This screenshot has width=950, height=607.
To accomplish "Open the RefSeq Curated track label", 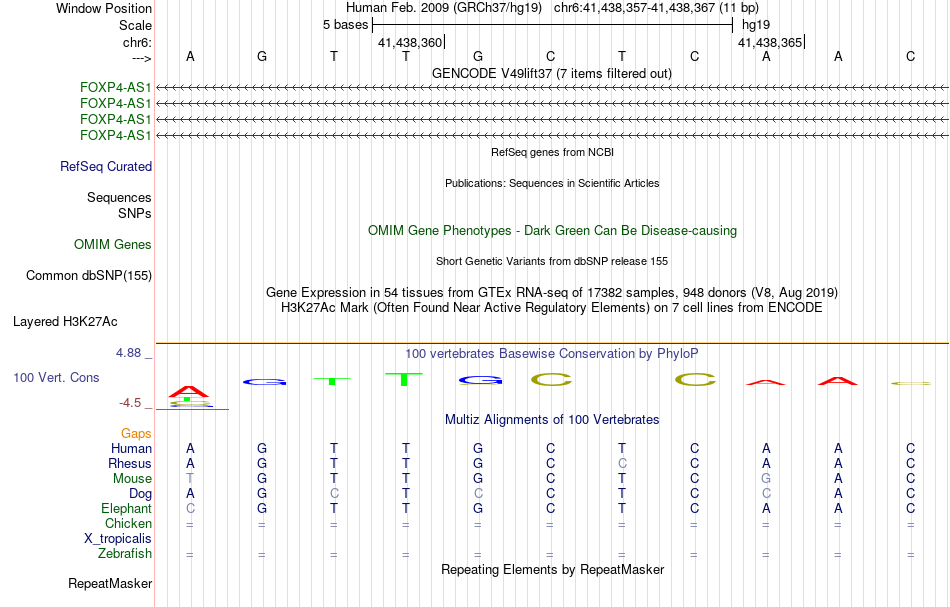I will (106, 167).
